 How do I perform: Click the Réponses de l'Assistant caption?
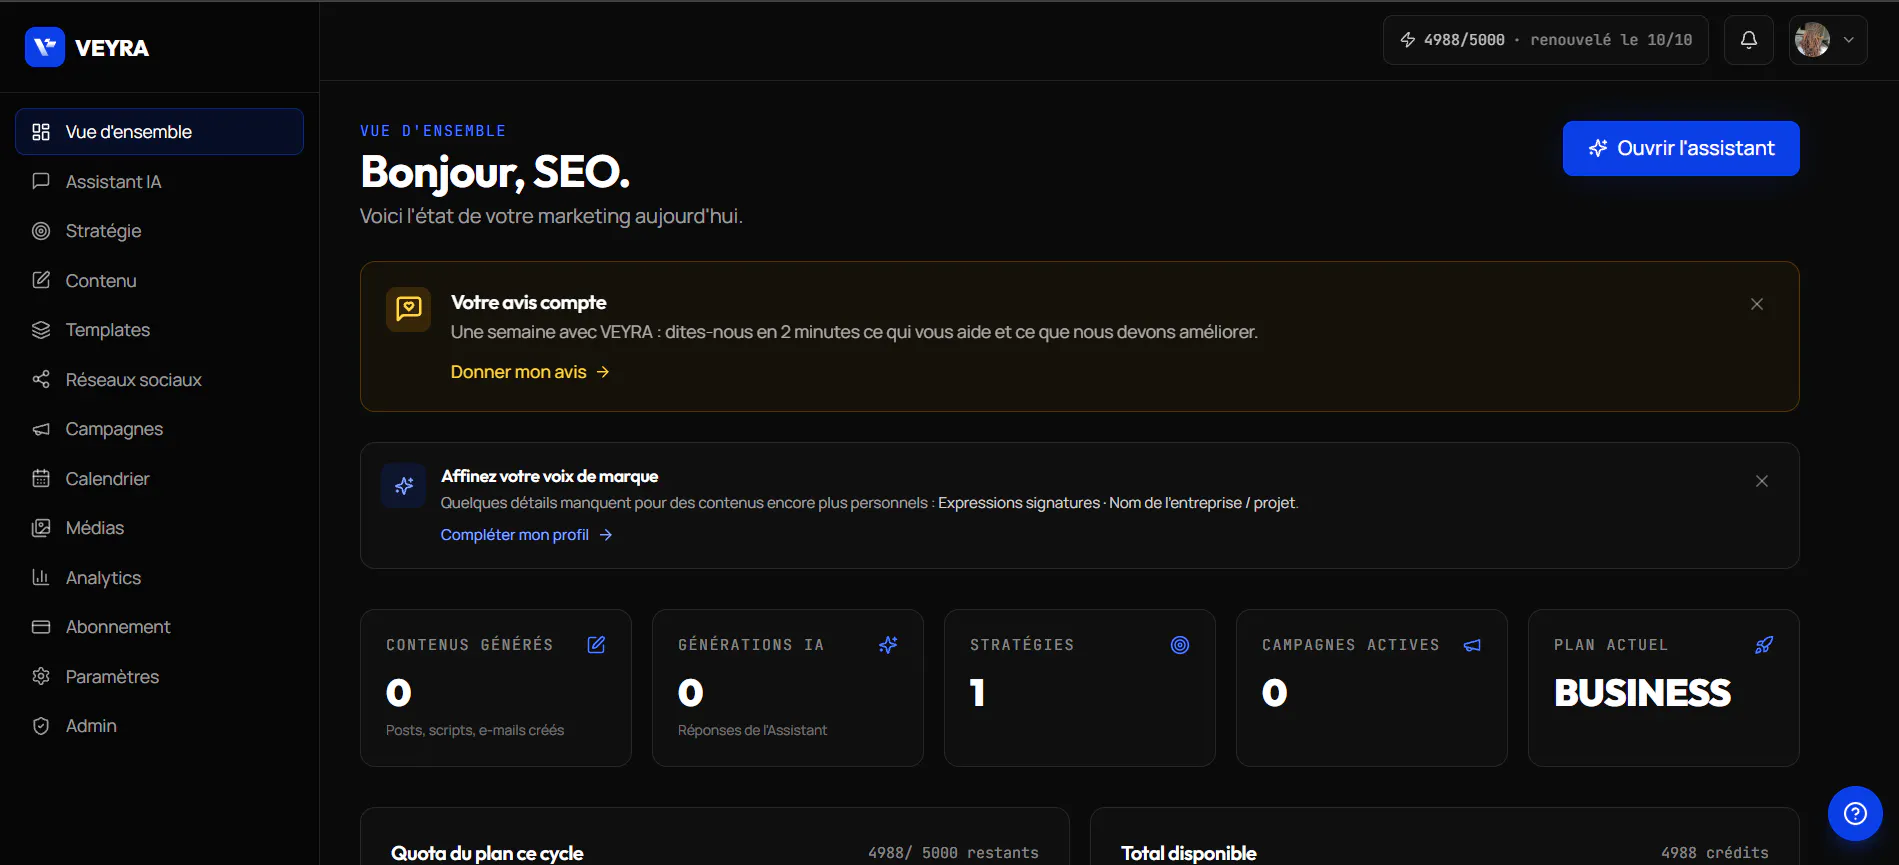[x=752, y=730]
